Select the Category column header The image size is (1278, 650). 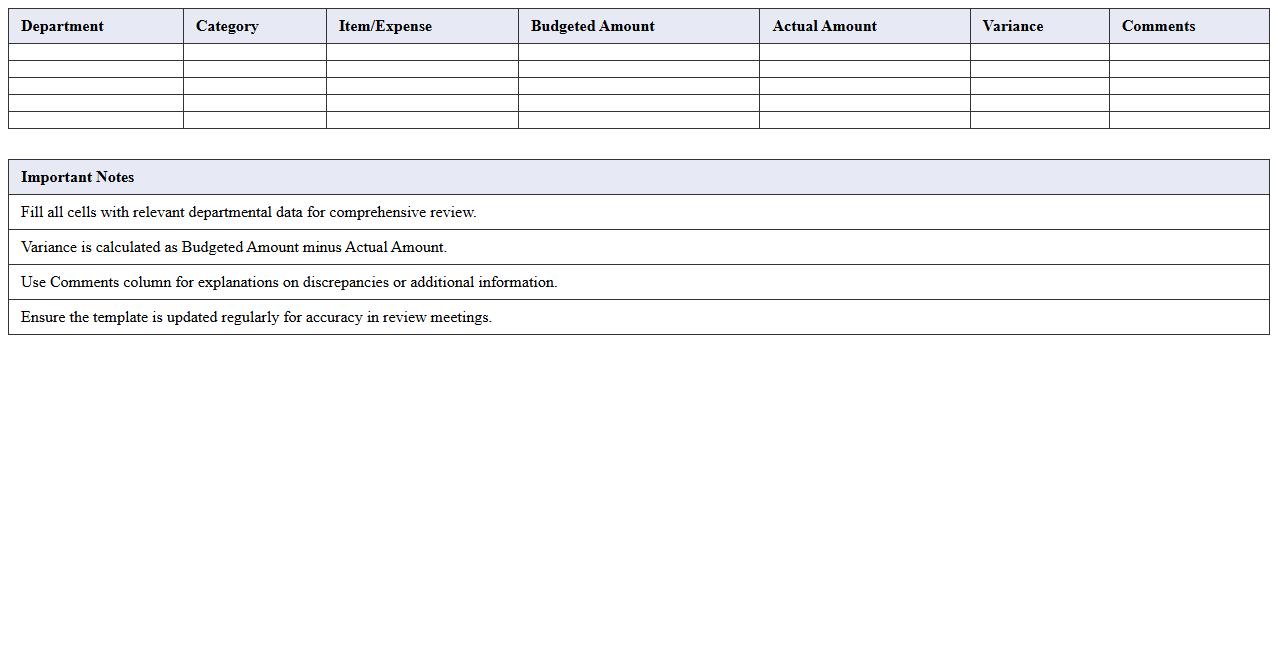[227, 26]
